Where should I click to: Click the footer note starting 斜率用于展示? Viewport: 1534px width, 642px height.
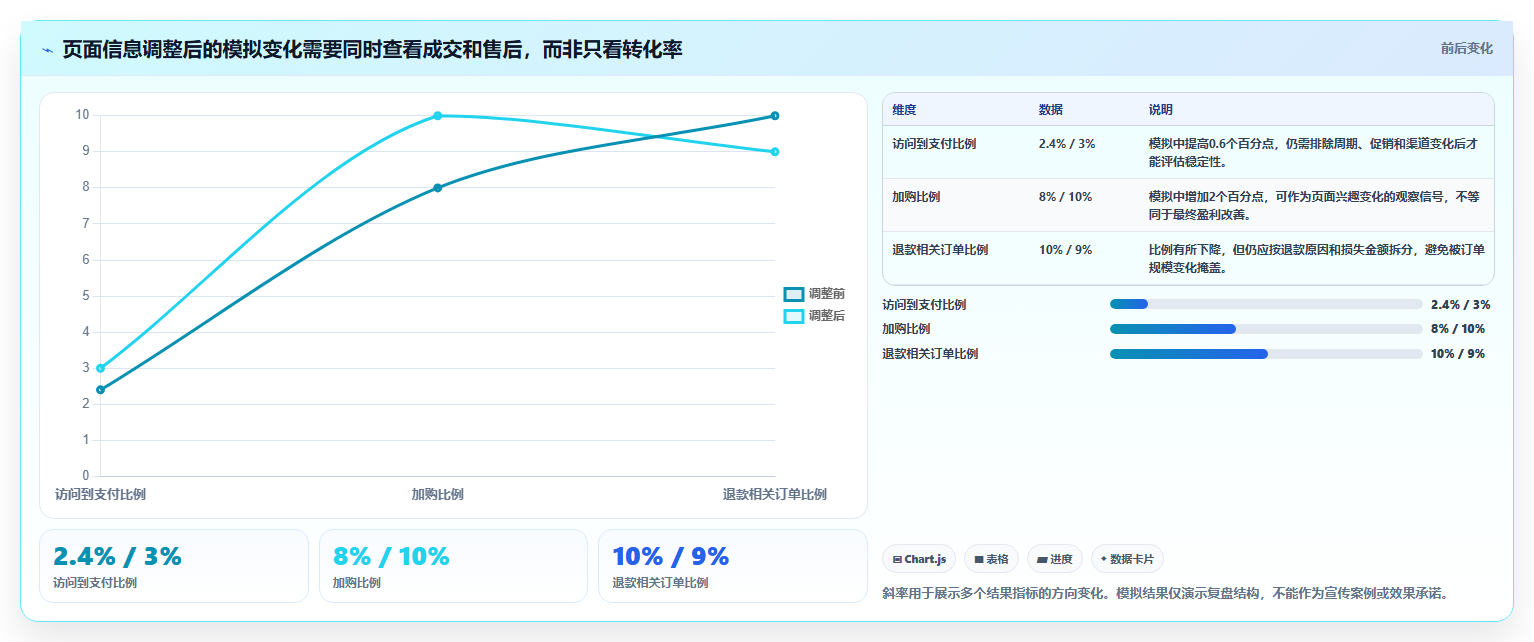[x=1165, y=593]
